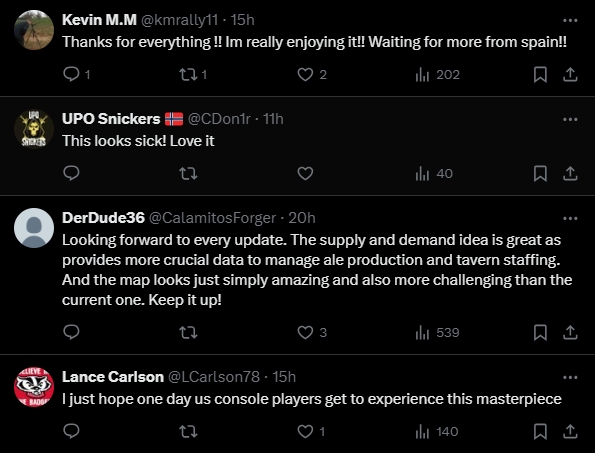
Task: Share Kevin M.M's tweet
Action: pyautogui.click(x=570, y=74)
